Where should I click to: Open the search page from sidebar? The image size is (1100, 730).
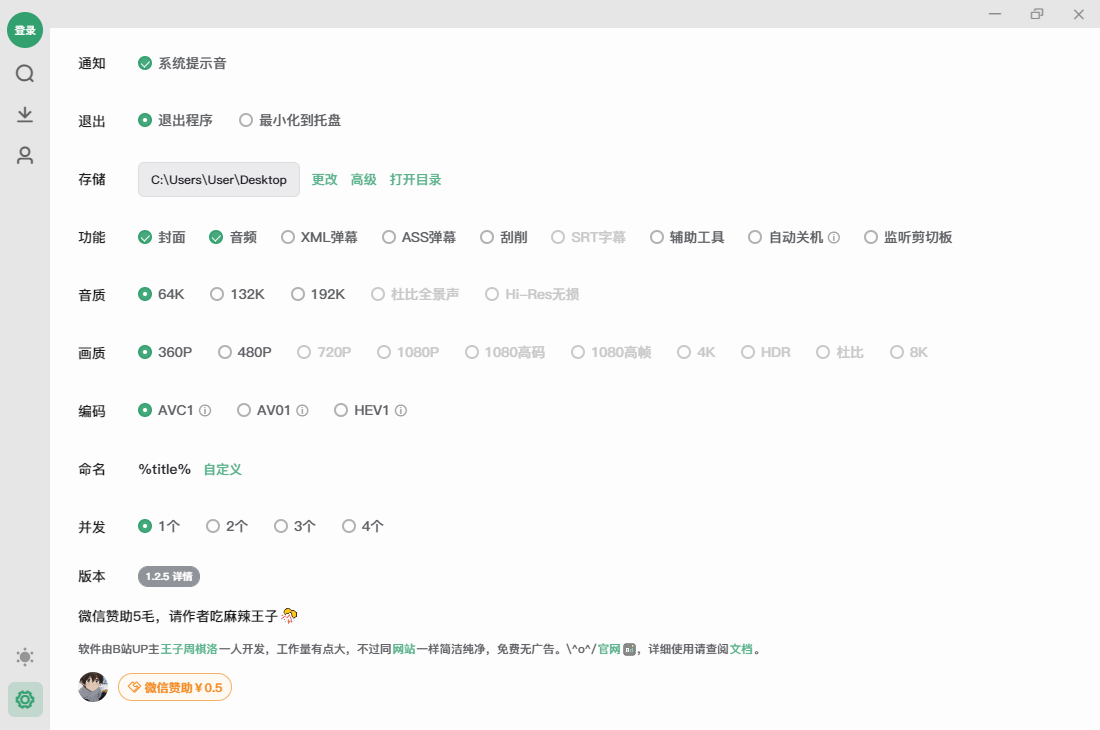(25, 73)
